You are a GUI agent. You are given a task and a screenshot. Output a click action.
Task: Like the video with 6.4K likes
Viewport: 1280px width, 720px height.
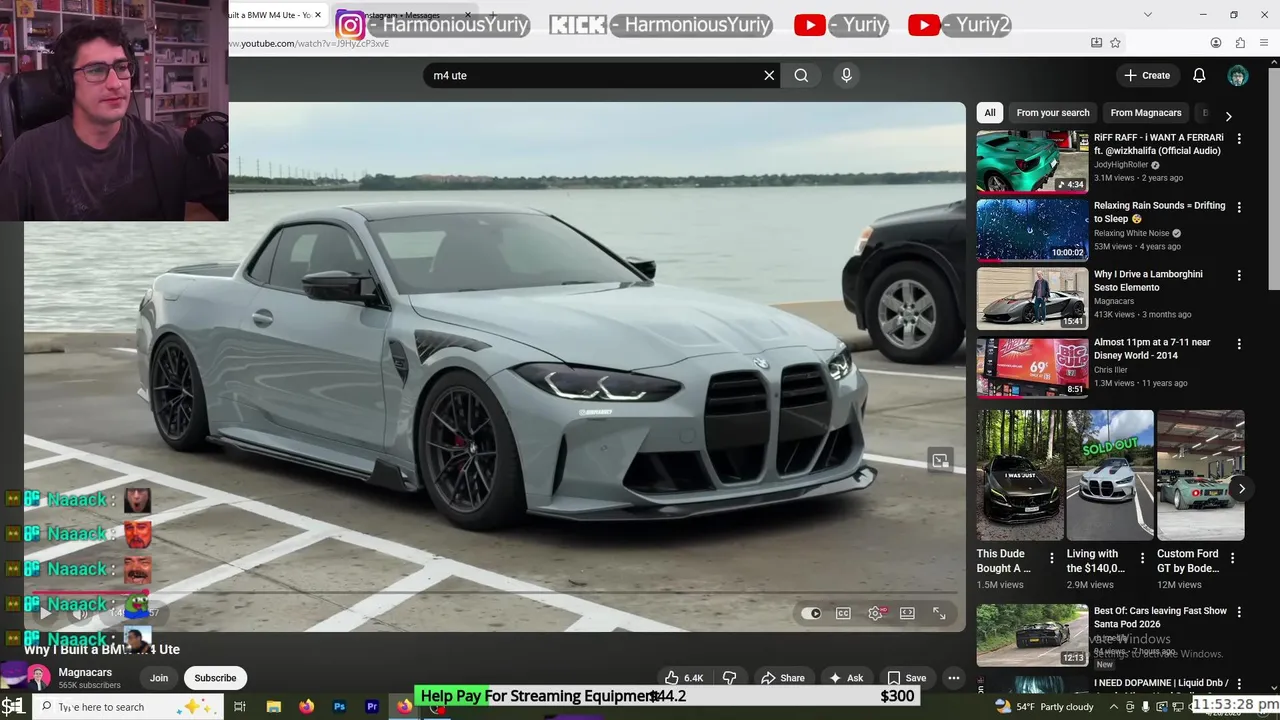pos(684,678)
